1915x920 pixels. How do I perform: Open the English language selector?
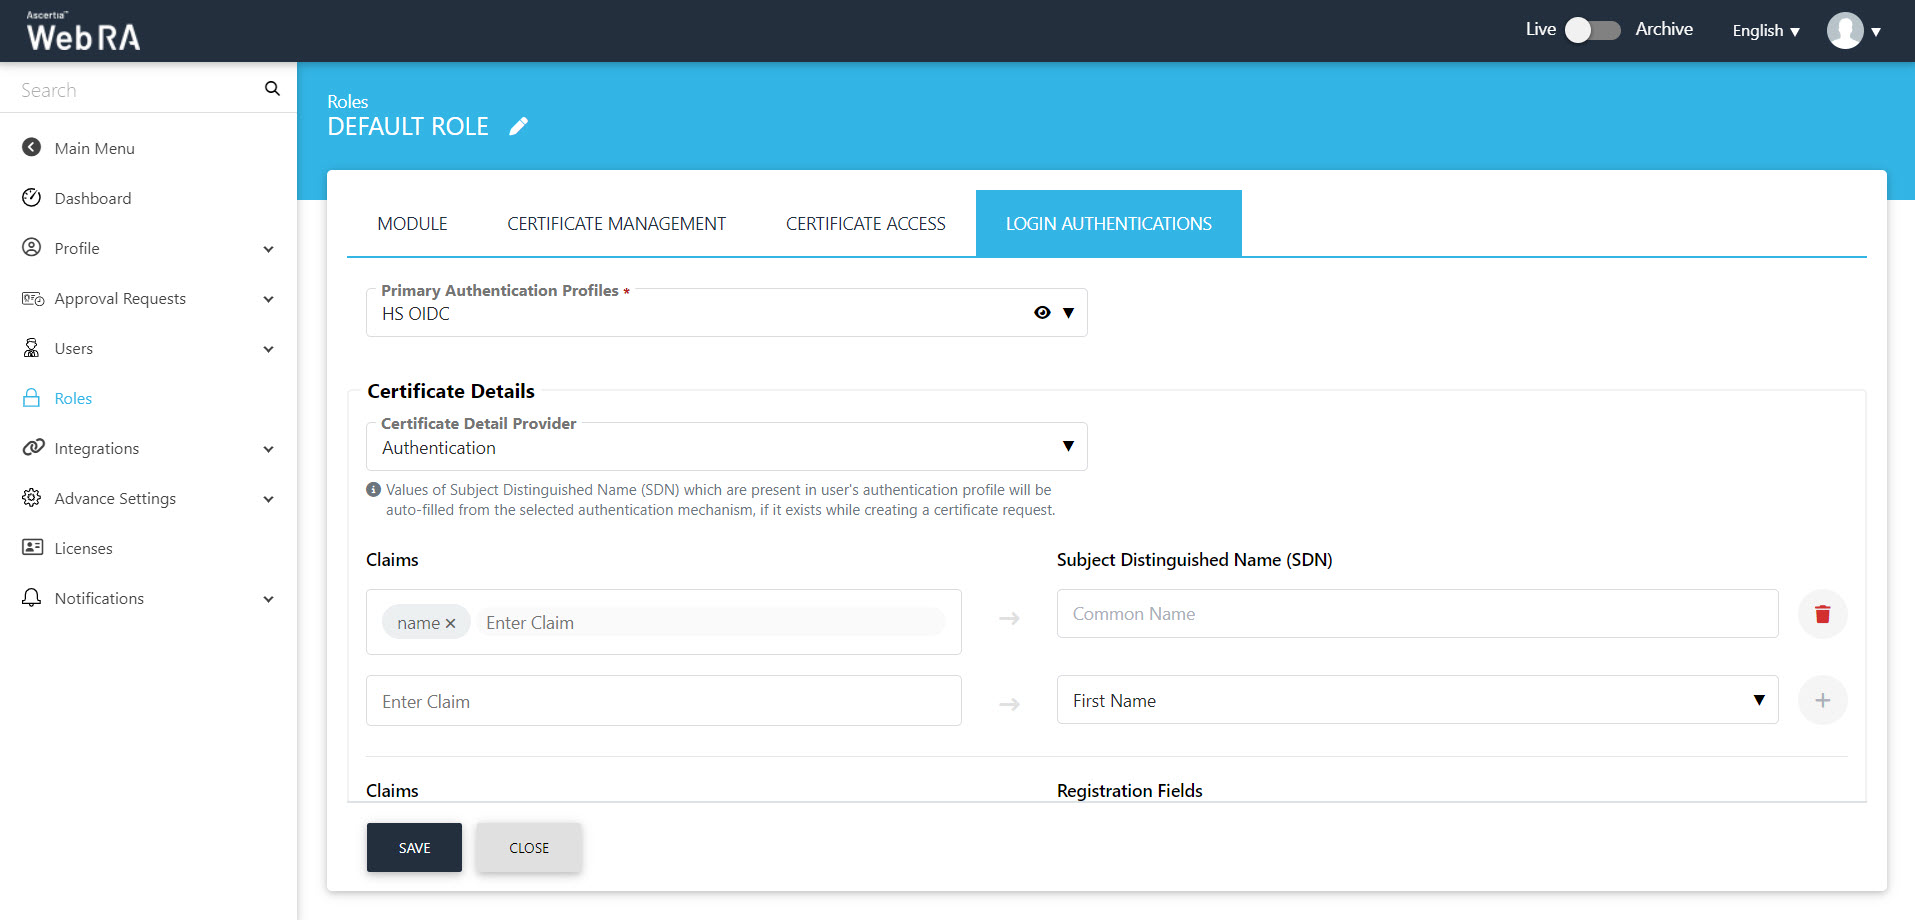(x=1765, y=31)
